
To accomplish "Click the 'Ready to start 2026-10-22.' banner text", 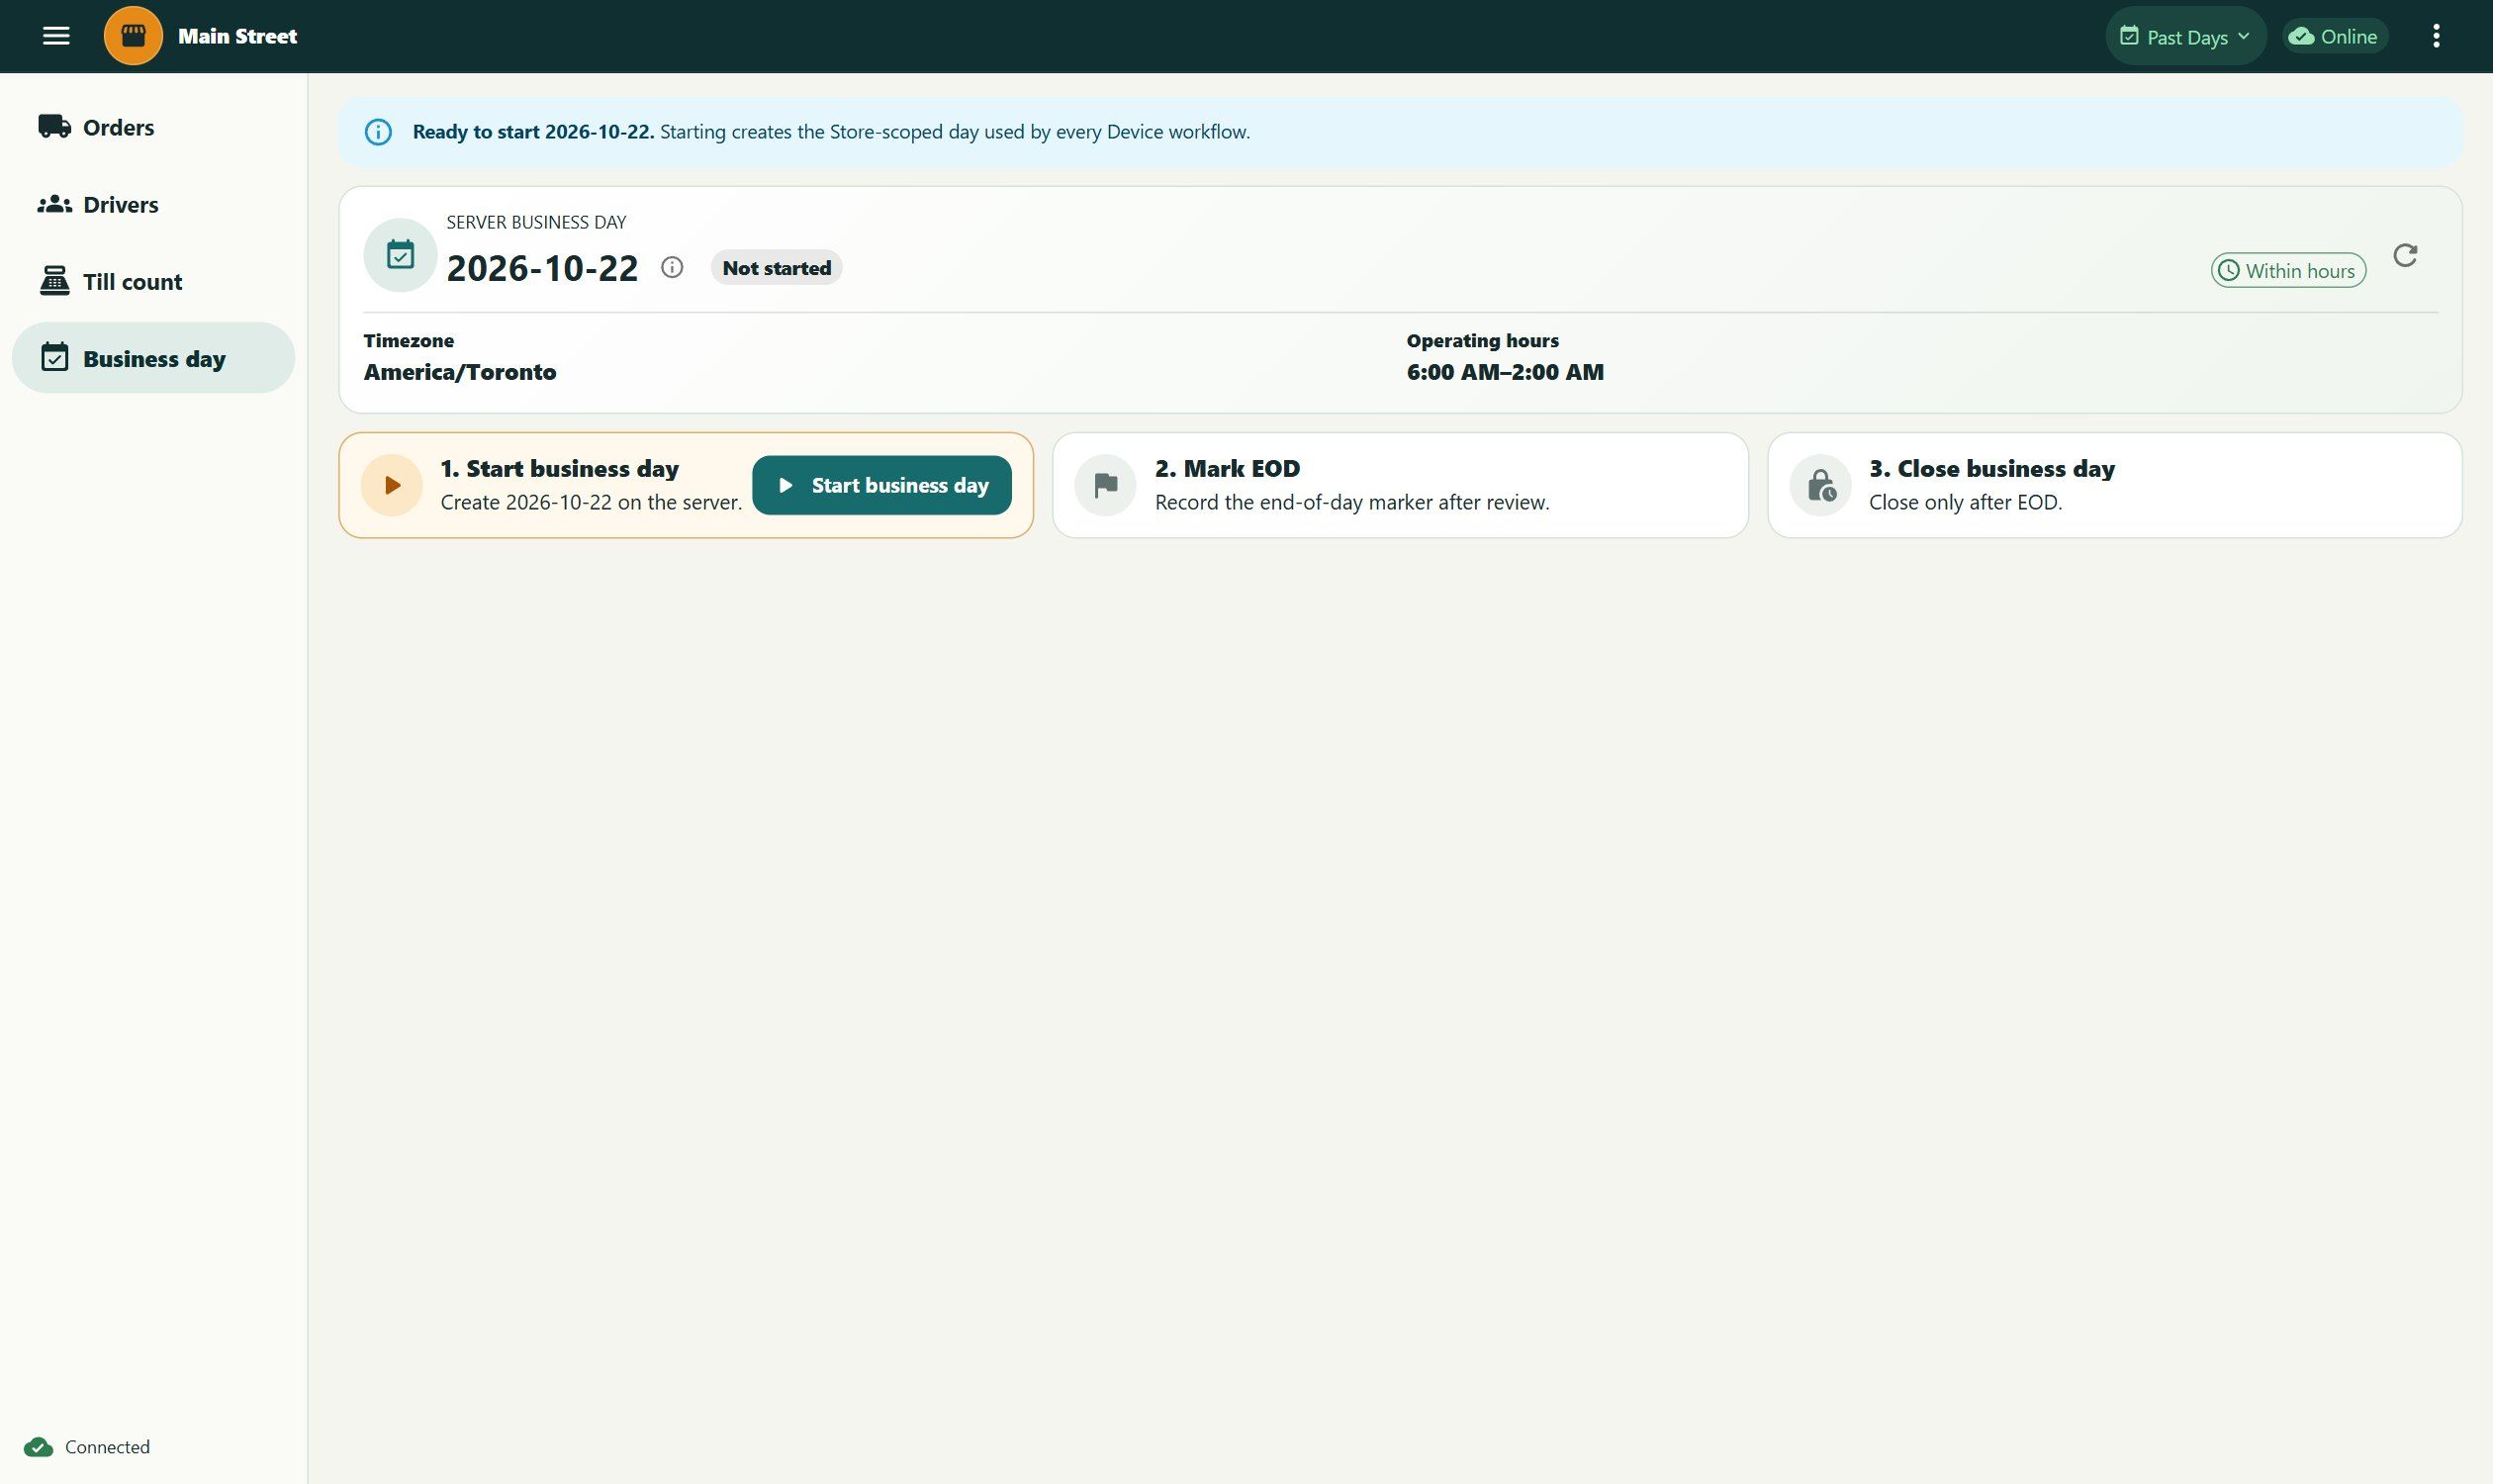I will click(x=533, y=132).
